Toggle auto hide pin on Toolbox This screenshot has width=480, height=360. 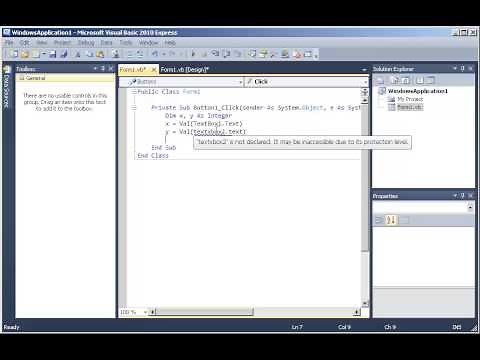point(103,68)
